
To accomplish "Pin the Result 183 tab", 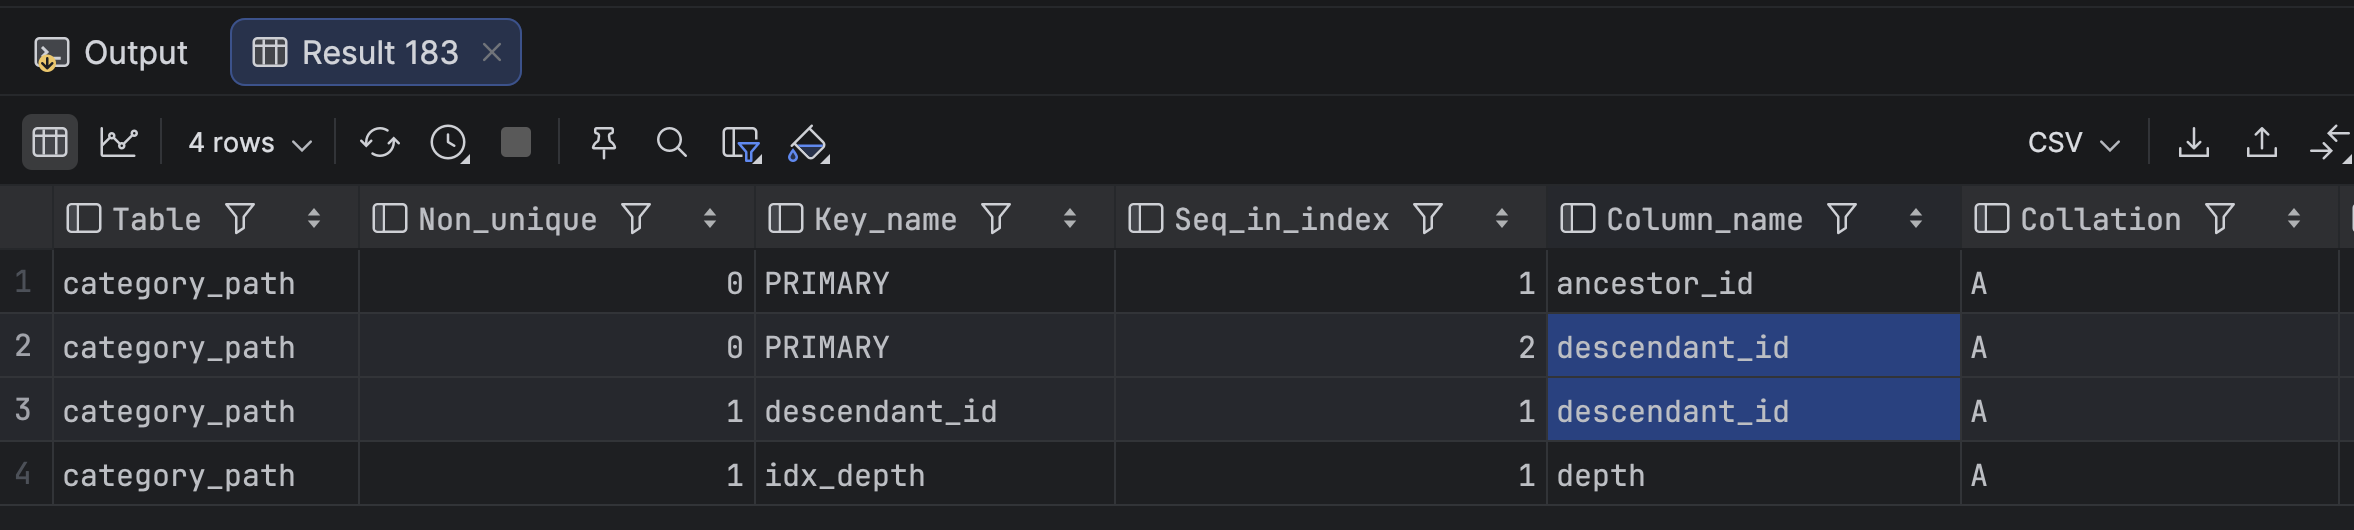I will [604, 142].
